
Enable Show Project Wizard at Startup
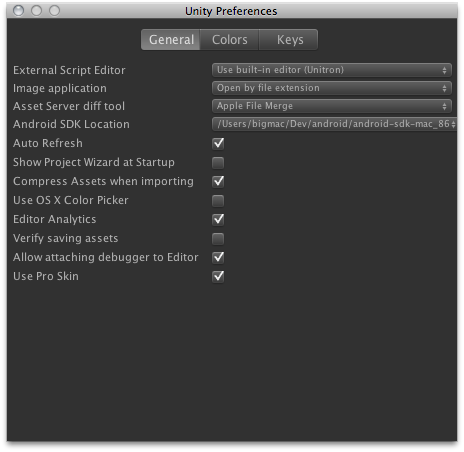tap(218, 163)
